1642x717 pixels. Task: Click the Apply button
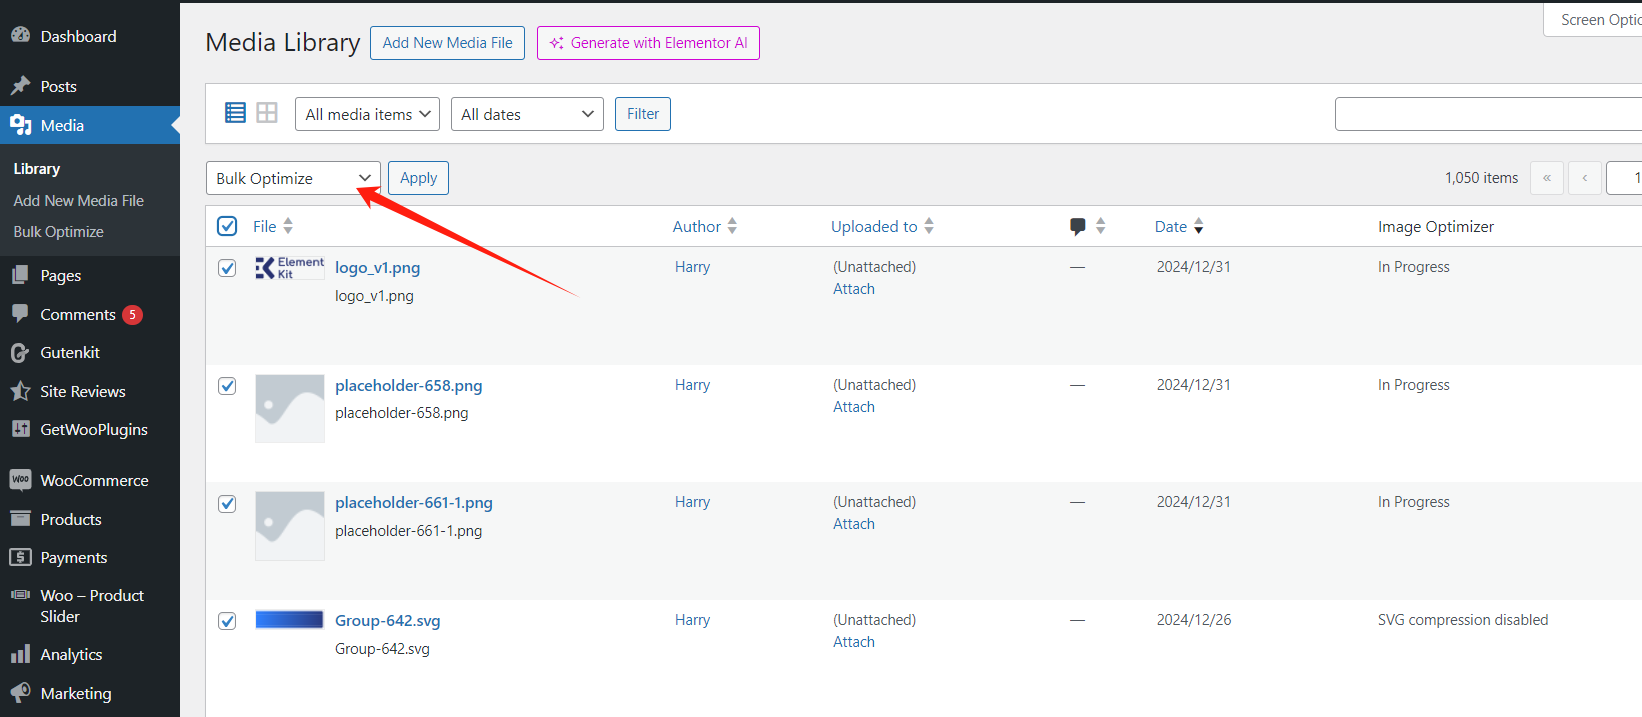pos(418,178)
